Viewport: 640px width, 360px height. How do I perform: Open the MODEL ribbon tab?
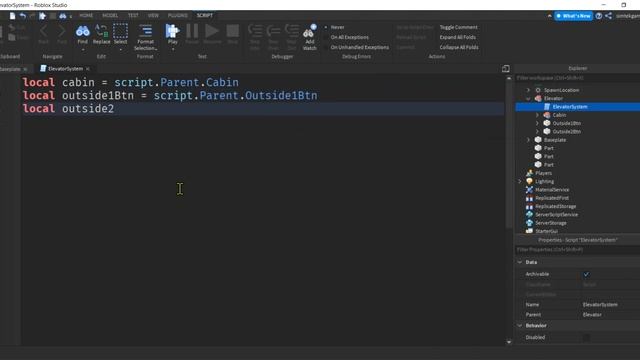click(110, 16)
